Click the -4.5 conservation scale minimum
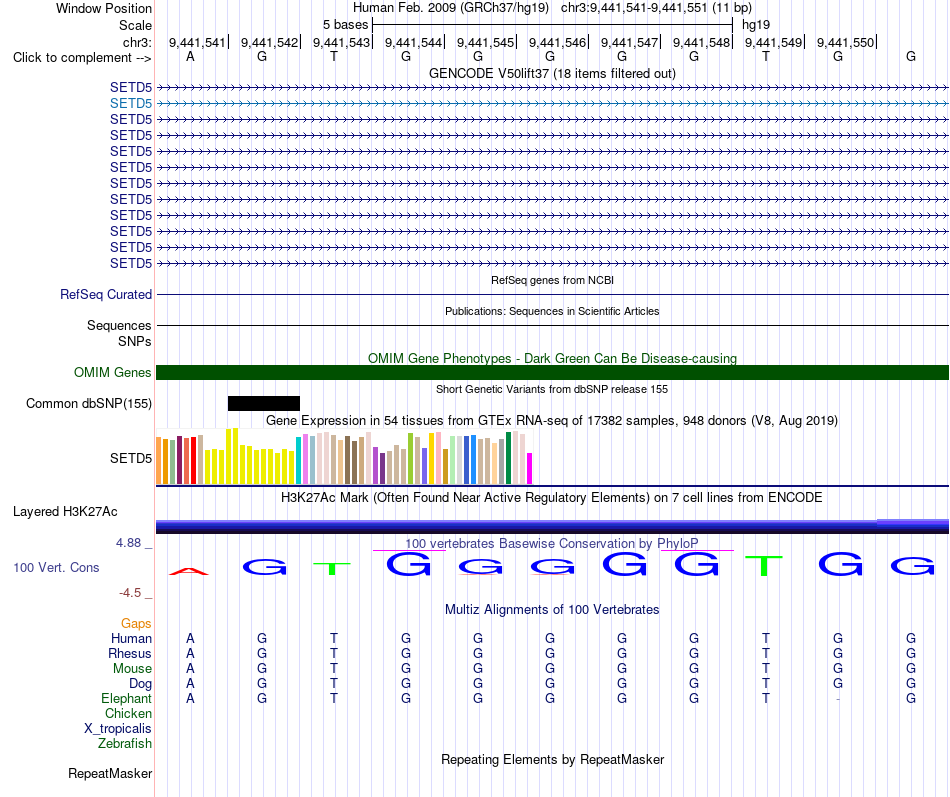The height and width of the screenshot is (797, 950). point(130,593)
